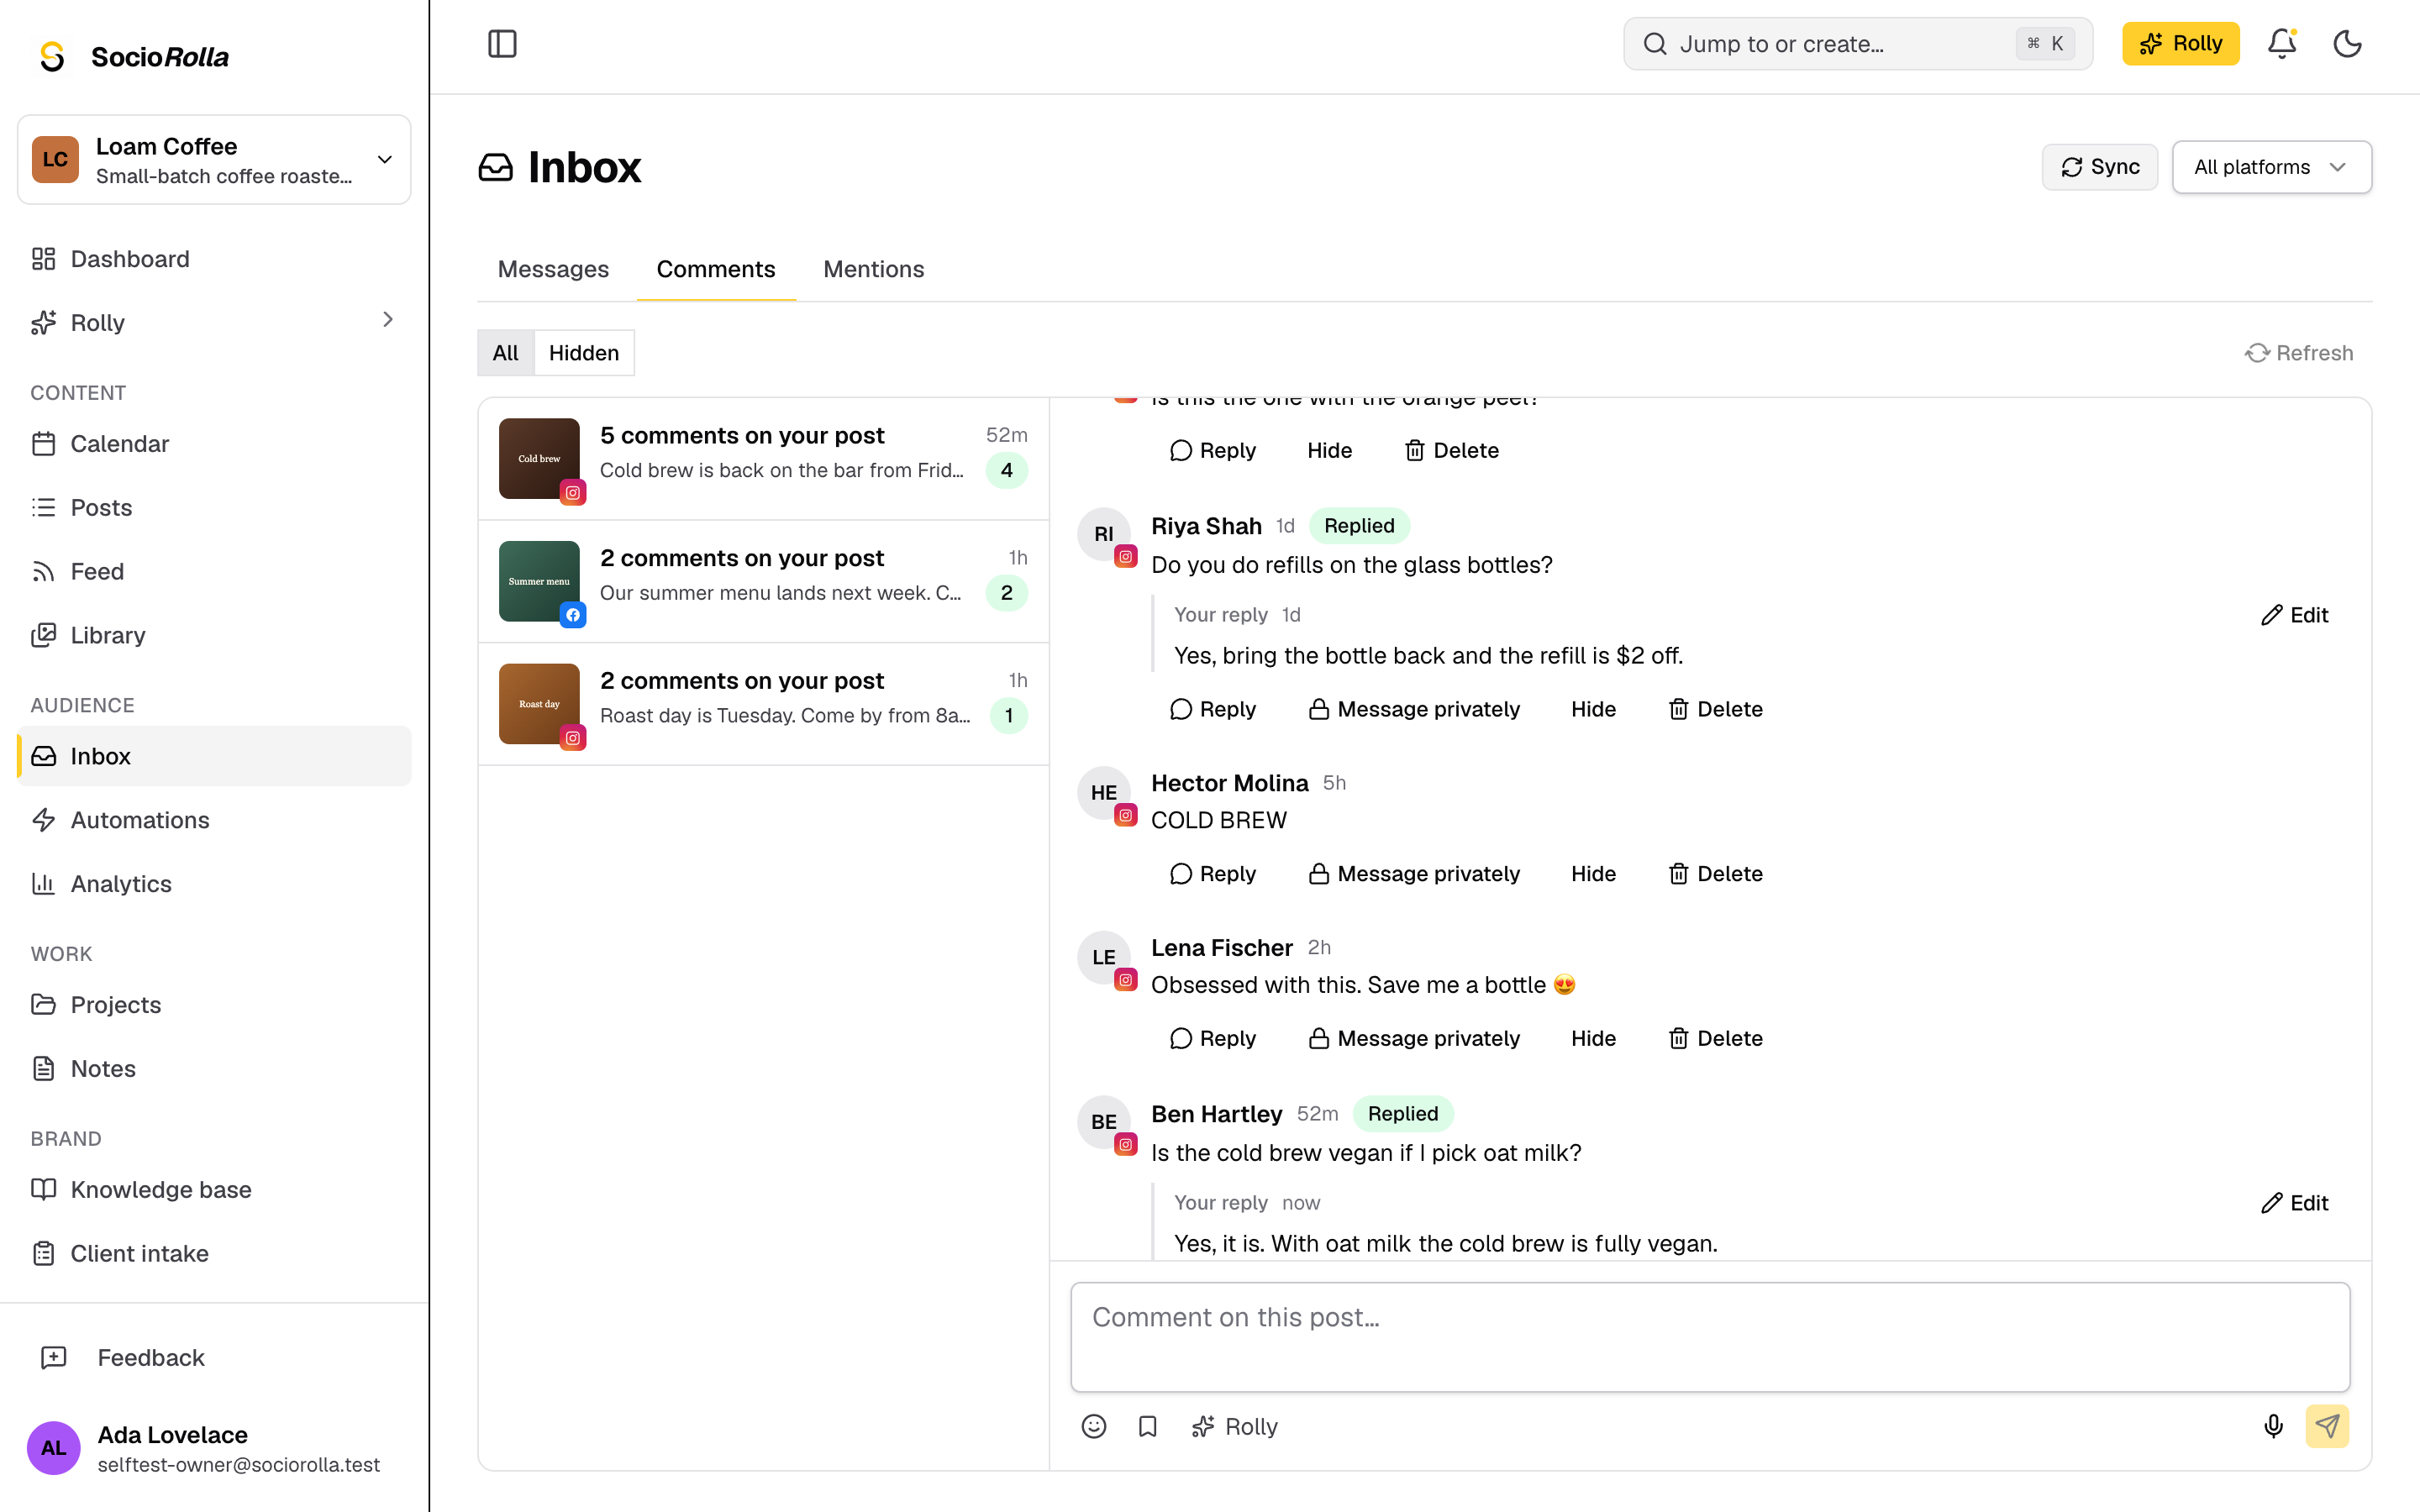Open the Cold brew post thumbnail
Image resolution: width=2420 pixels, height=1512 pixels.
539,459
